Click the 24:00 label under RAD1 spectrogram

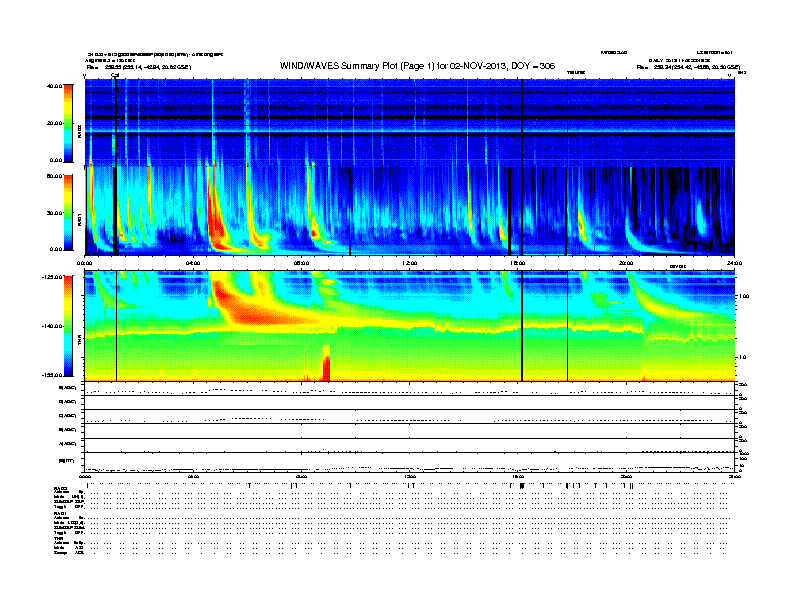pyautogui.click(x=734, y=263)
